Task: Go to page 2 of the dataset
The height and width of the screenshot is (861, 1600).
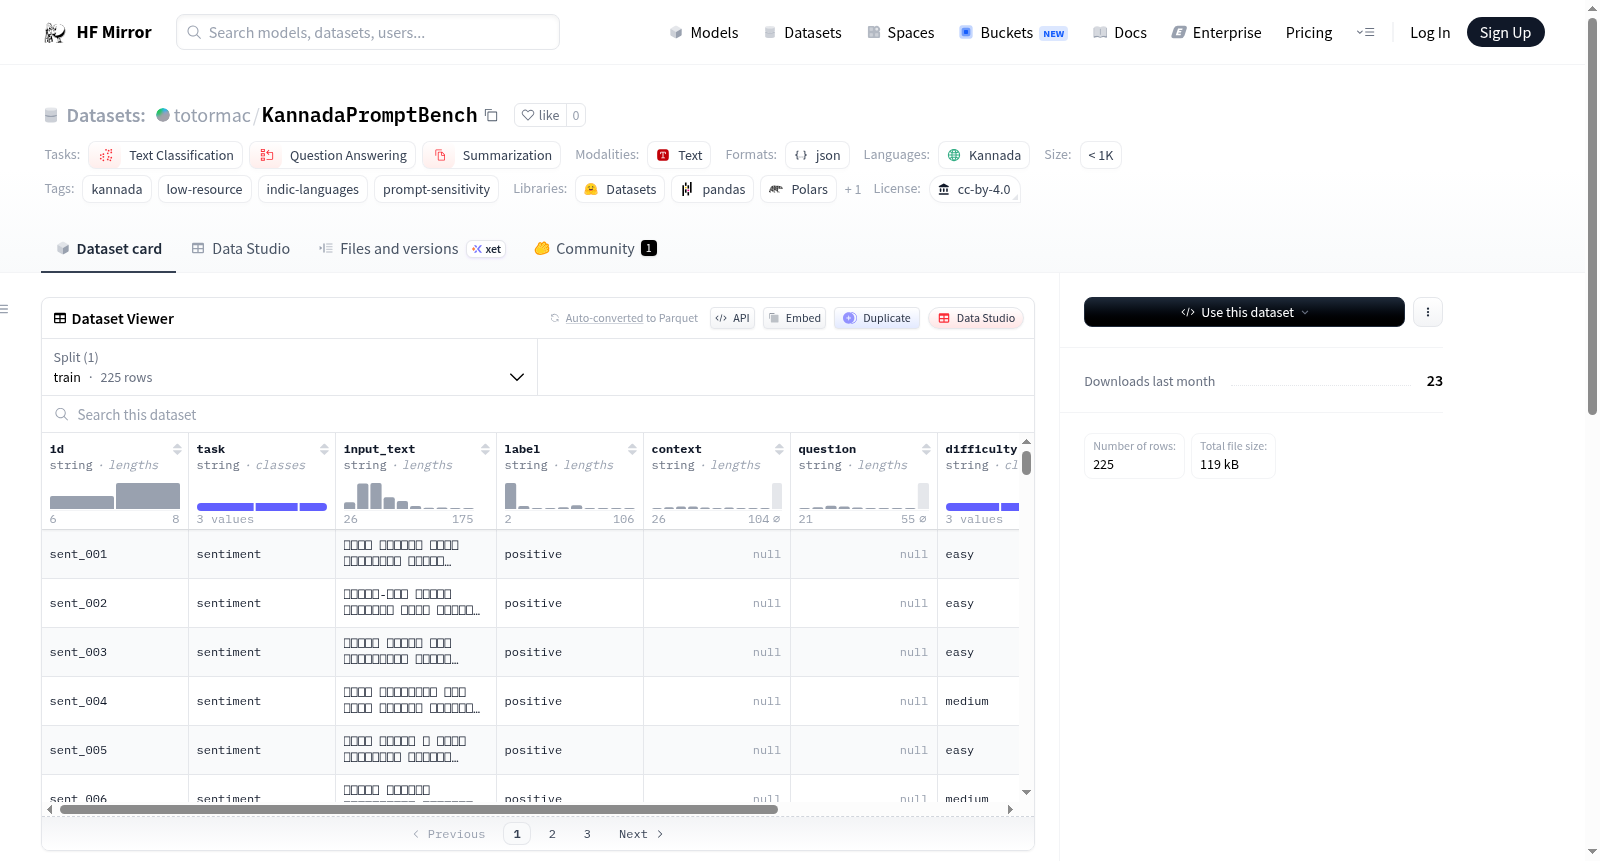Action: pyautogui.click(x=552, y=834)
